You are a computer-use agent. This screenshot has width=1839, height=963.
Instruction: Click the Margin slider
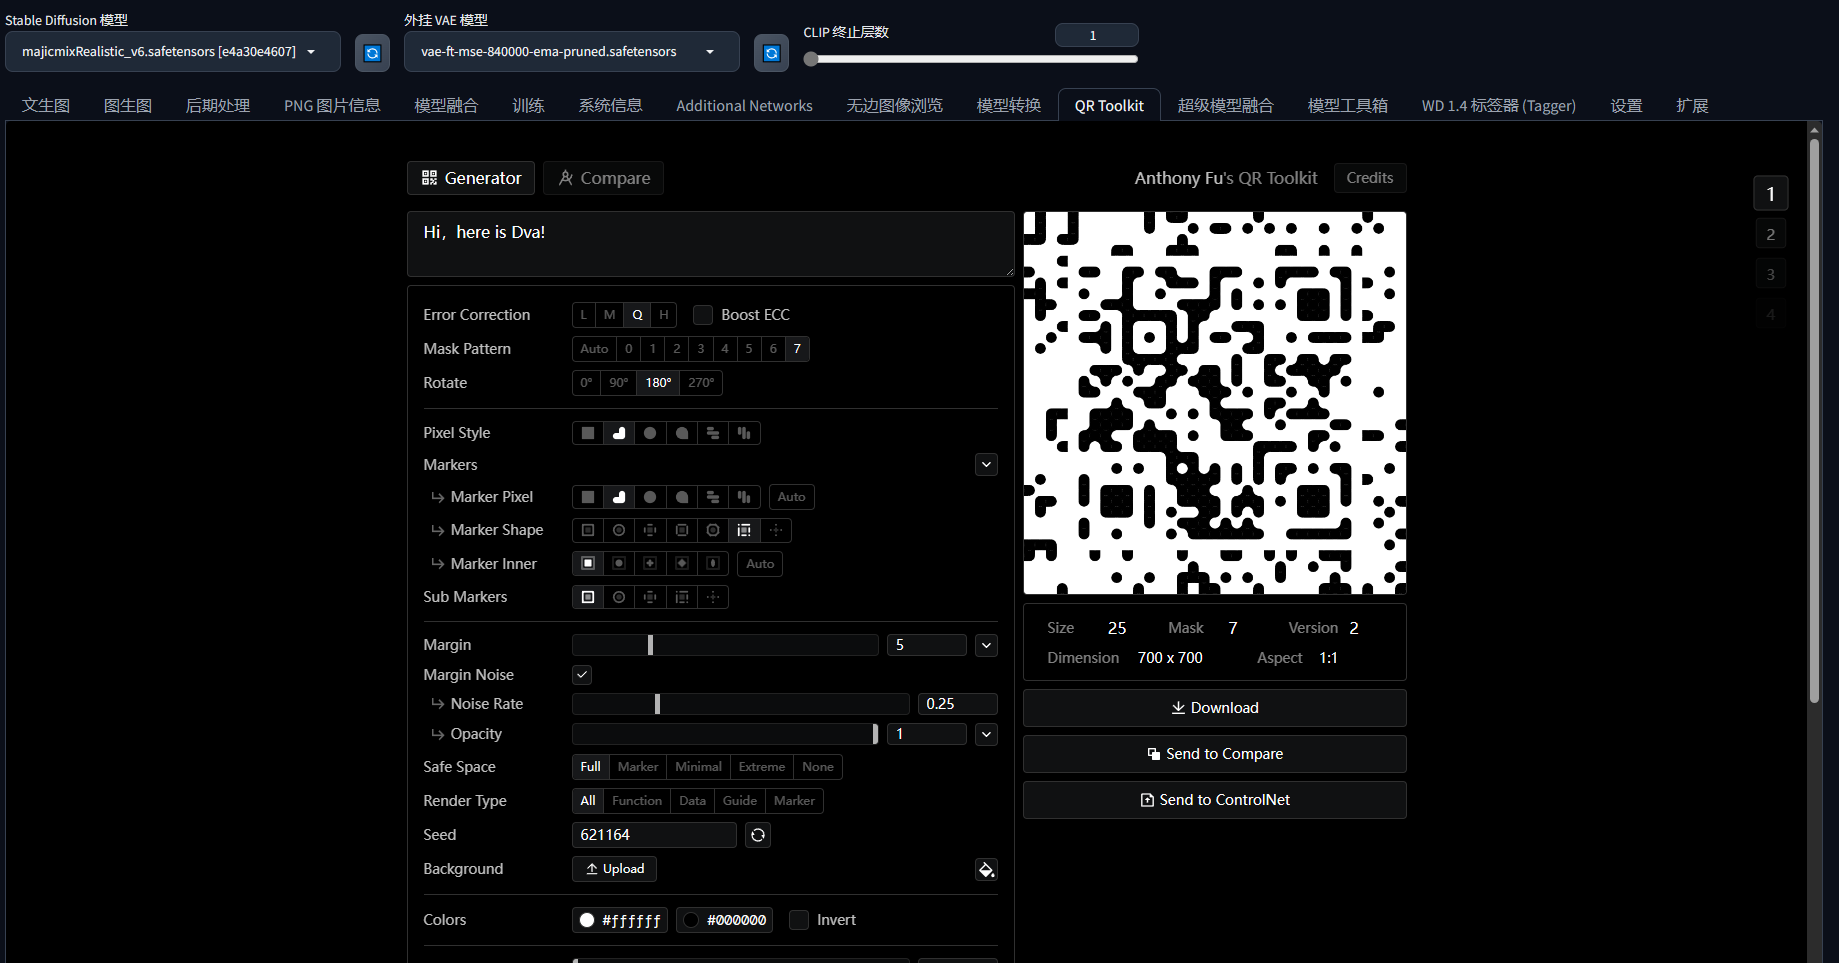pyautogui.click(x=725, y=645)
